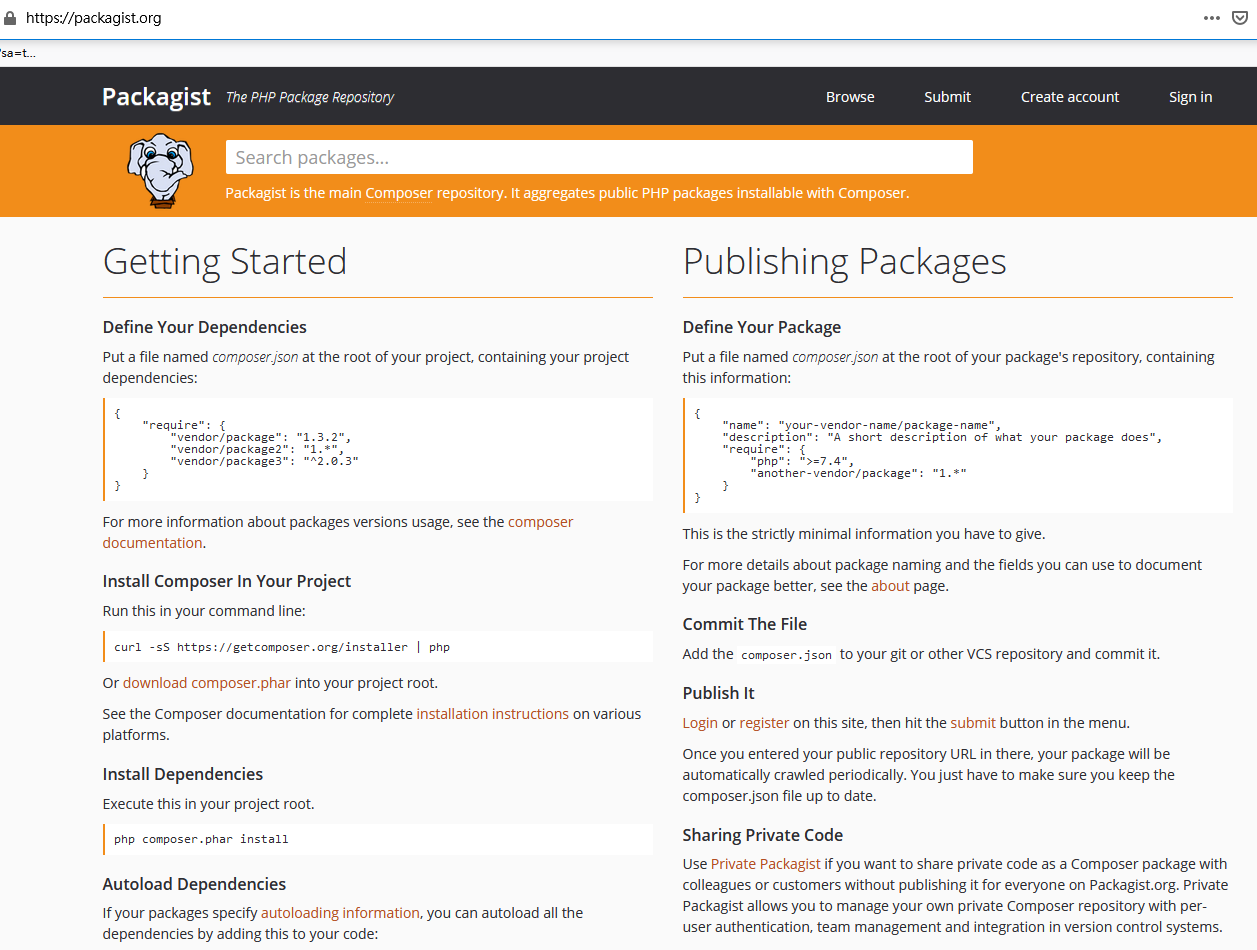Open the browser three-dots page actions menu

[x=1212, y=18]
